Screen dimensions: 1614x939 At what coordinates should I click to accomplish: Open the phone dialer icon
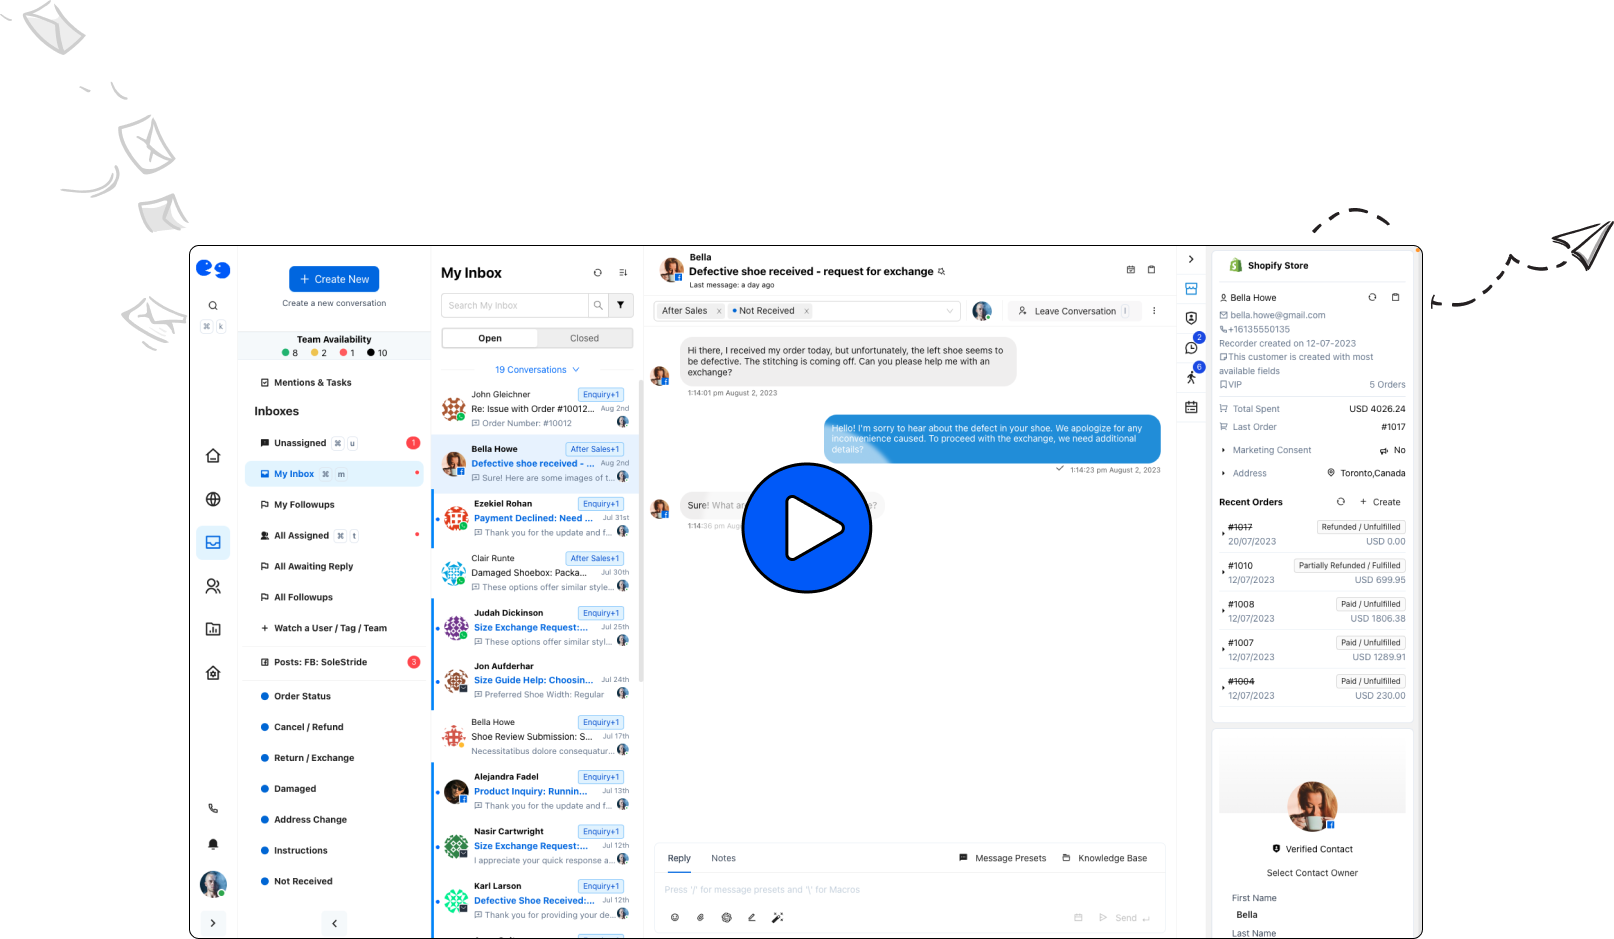point(213,808)
